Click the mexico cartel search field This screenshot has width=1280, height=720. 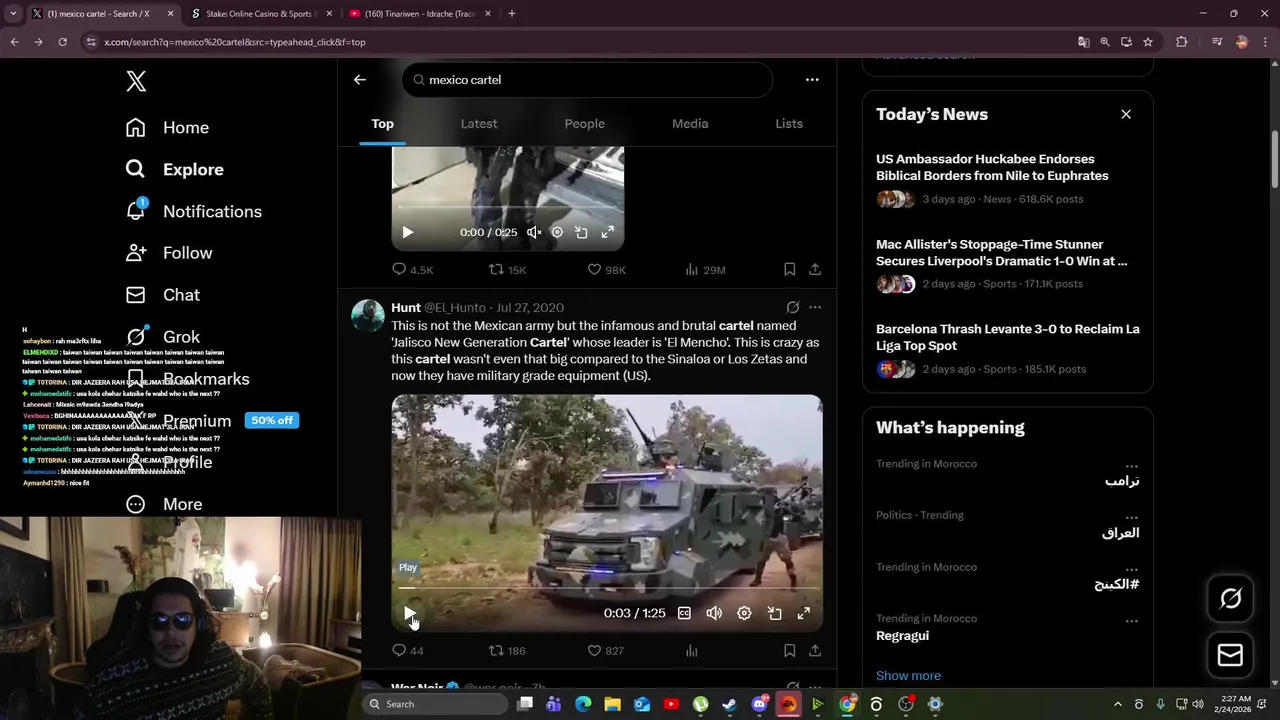click(587, 80)
